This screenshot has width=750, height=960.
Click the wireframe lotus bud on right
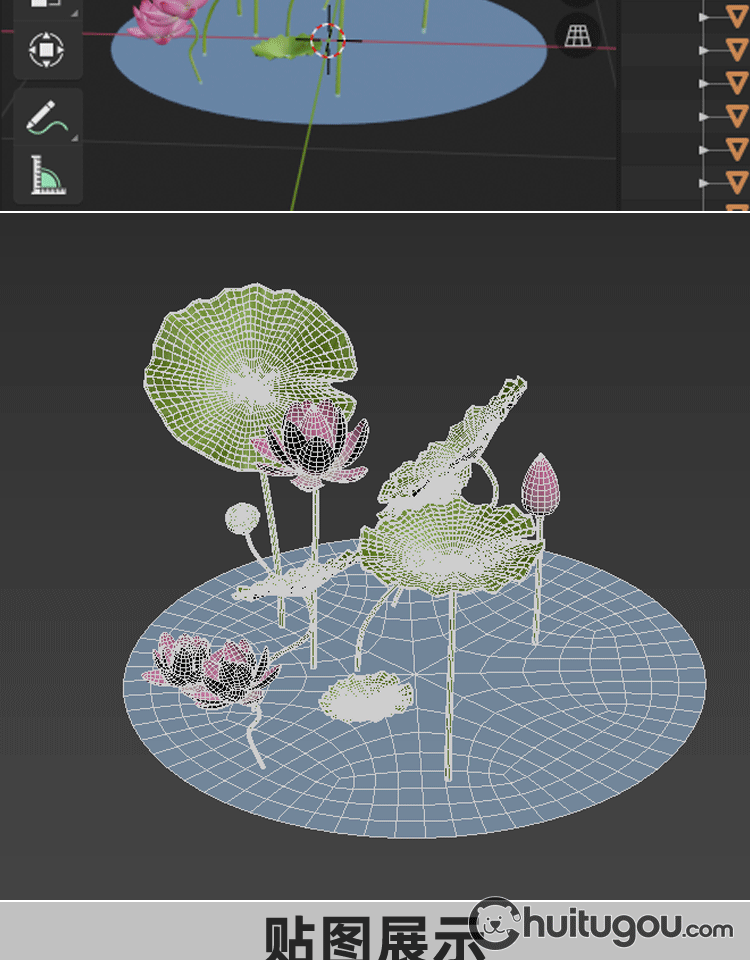(540, 482)
